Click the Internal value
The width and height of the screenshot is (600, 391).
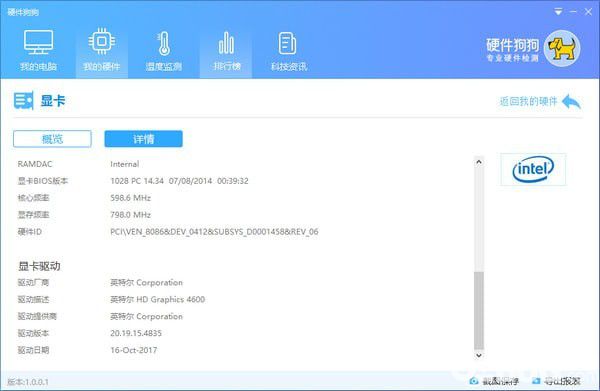coord(124,164)
